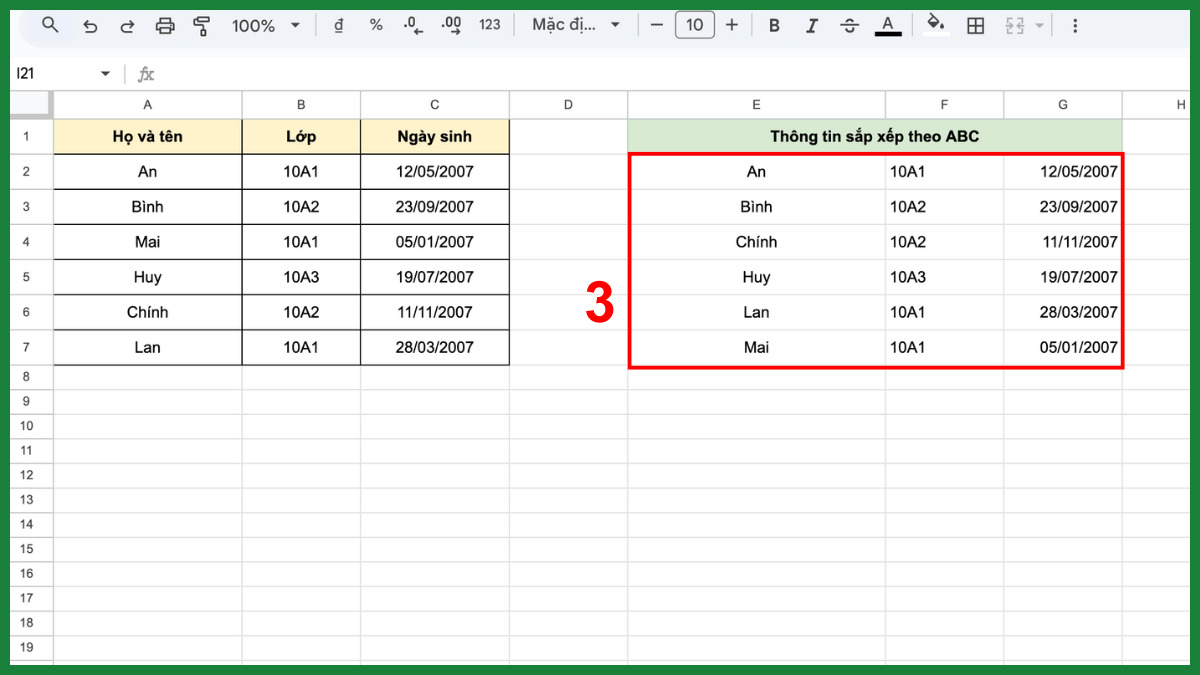Open the print dialog
1200x675 pixels.
(x=166, y=24)
